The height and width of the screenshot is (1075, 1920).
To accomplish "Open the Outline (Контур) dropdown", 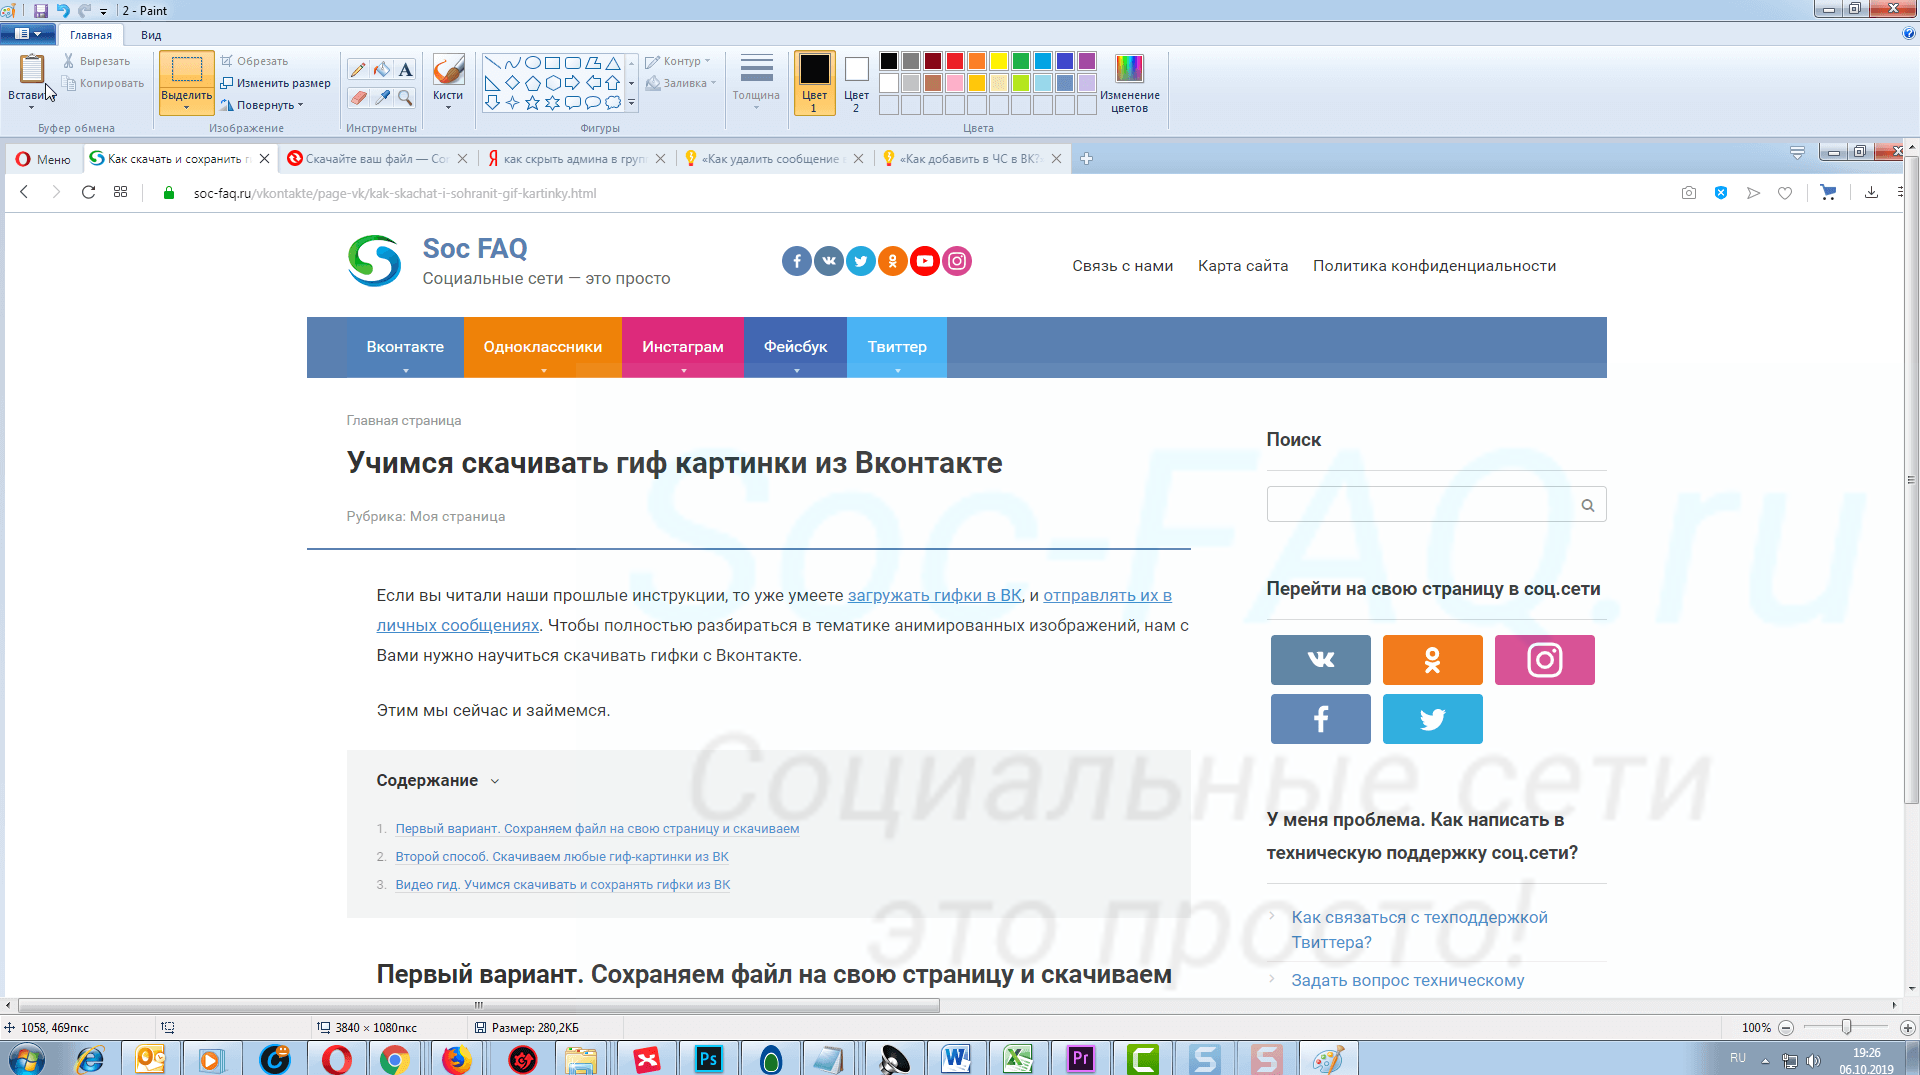I will [x=678, y=61].
